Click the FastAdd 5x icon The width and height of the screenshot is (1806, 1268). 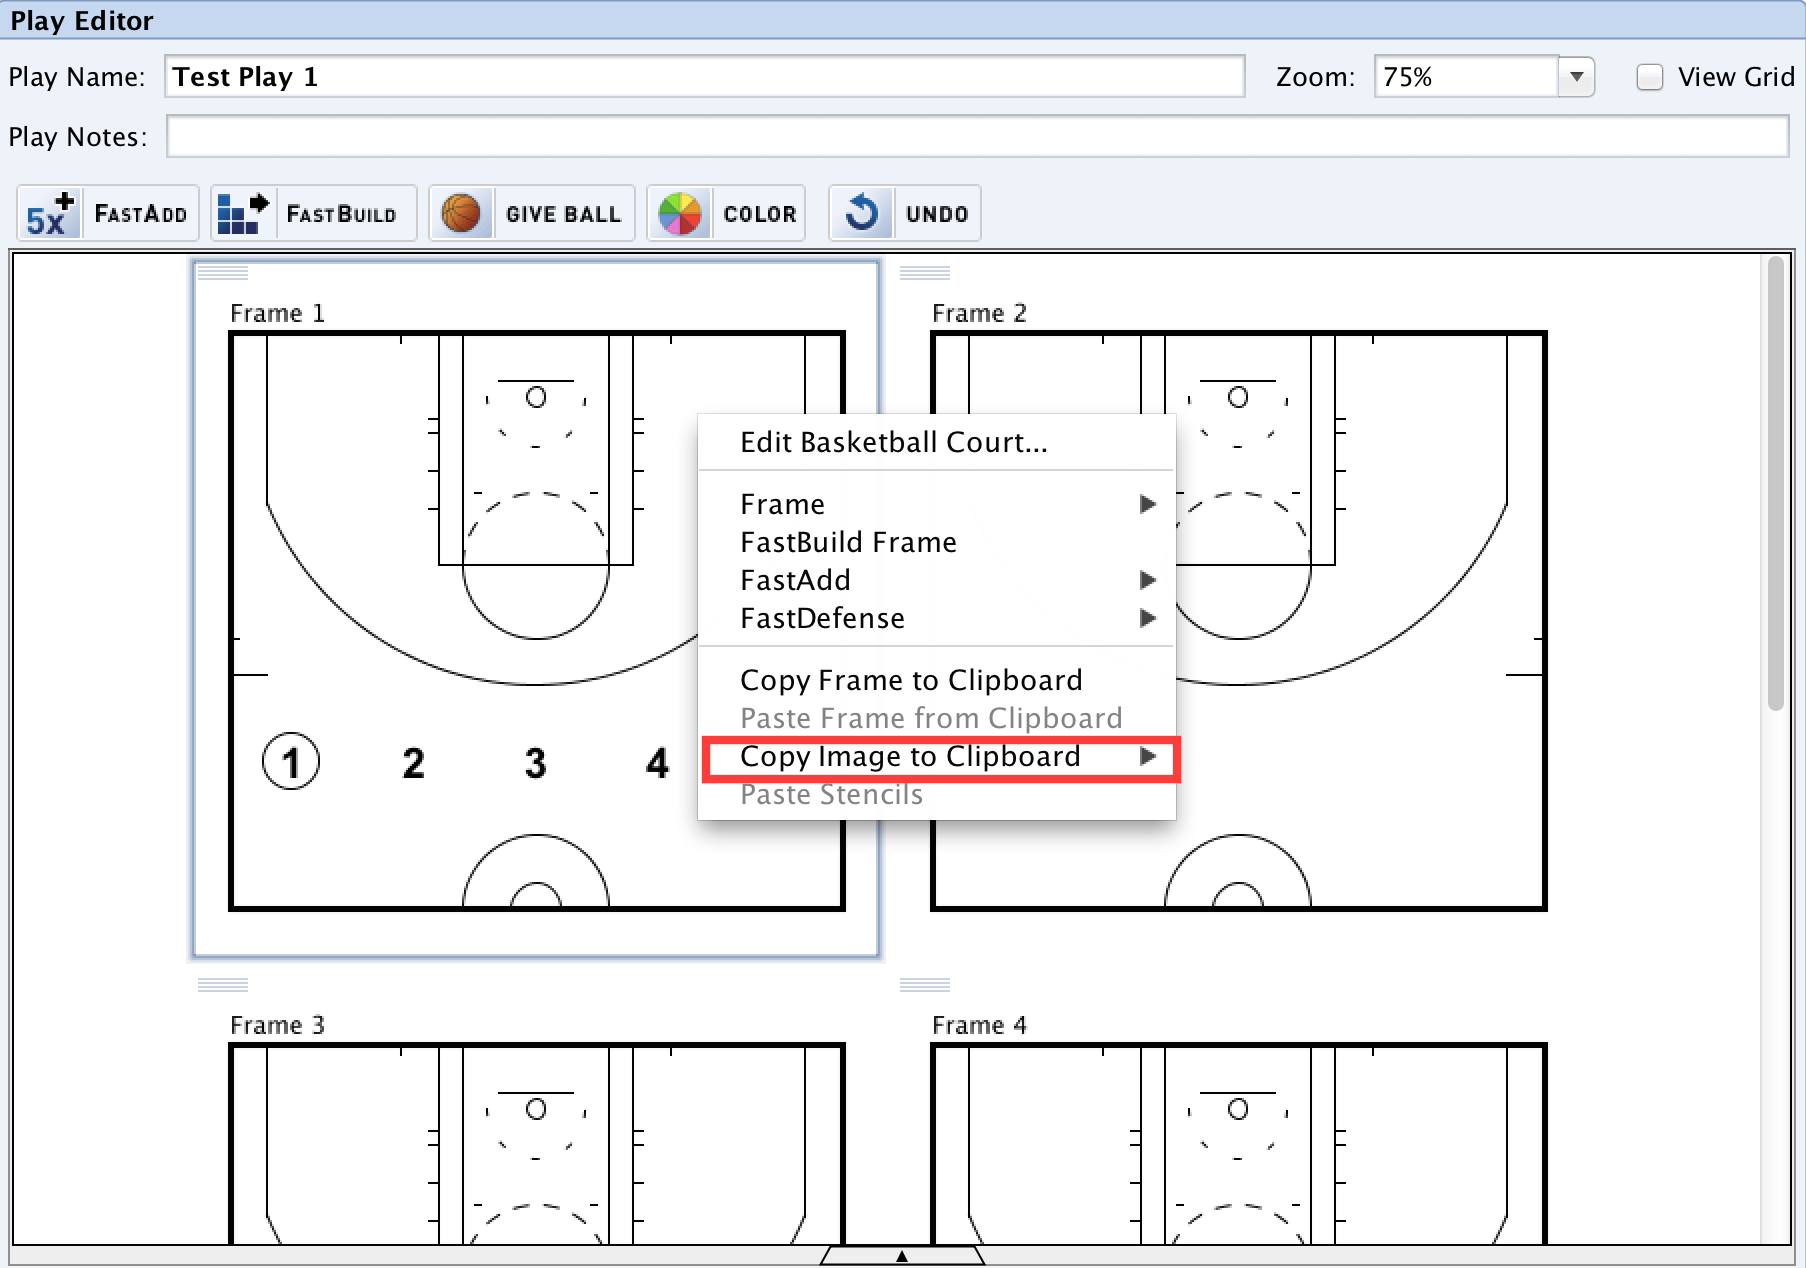[50, 213]
